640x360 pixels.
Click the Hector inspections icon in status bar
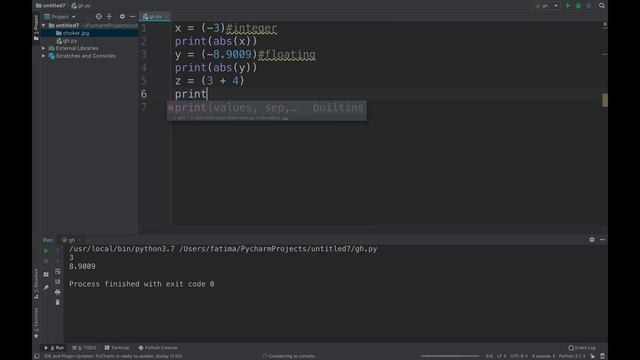602,356
